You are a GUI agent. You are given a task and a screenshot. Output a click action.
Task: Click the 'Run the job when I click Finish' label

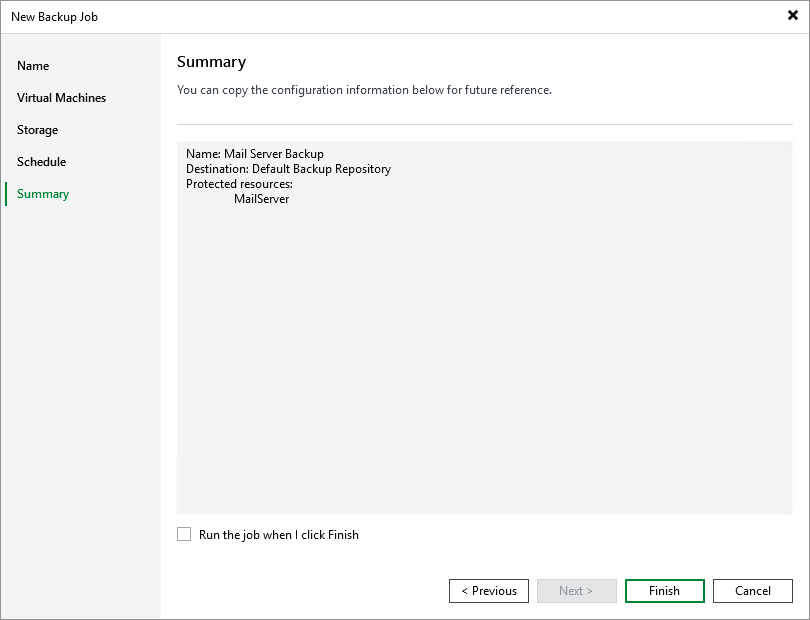278,535
